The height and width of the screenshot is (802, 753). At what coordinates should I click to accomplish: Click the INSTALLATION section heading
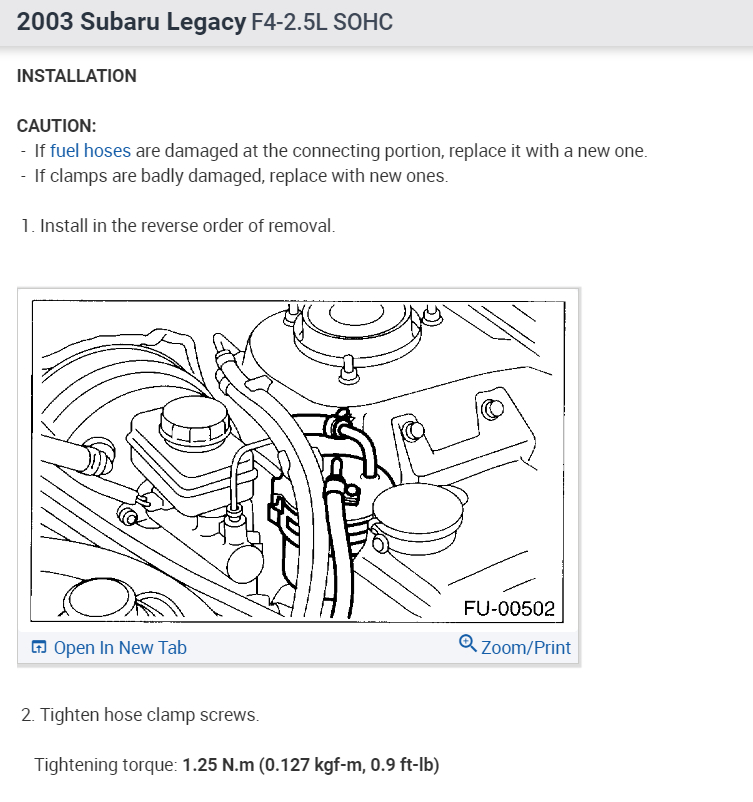pos(77,76)
